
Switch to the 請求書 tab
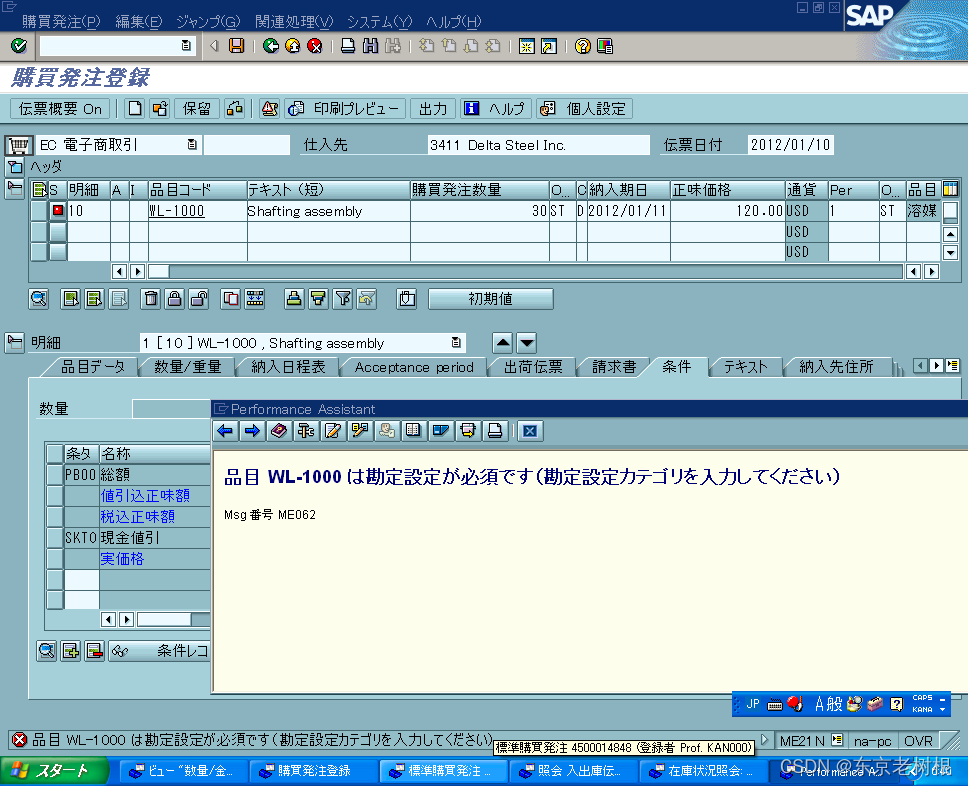[614, 367]
